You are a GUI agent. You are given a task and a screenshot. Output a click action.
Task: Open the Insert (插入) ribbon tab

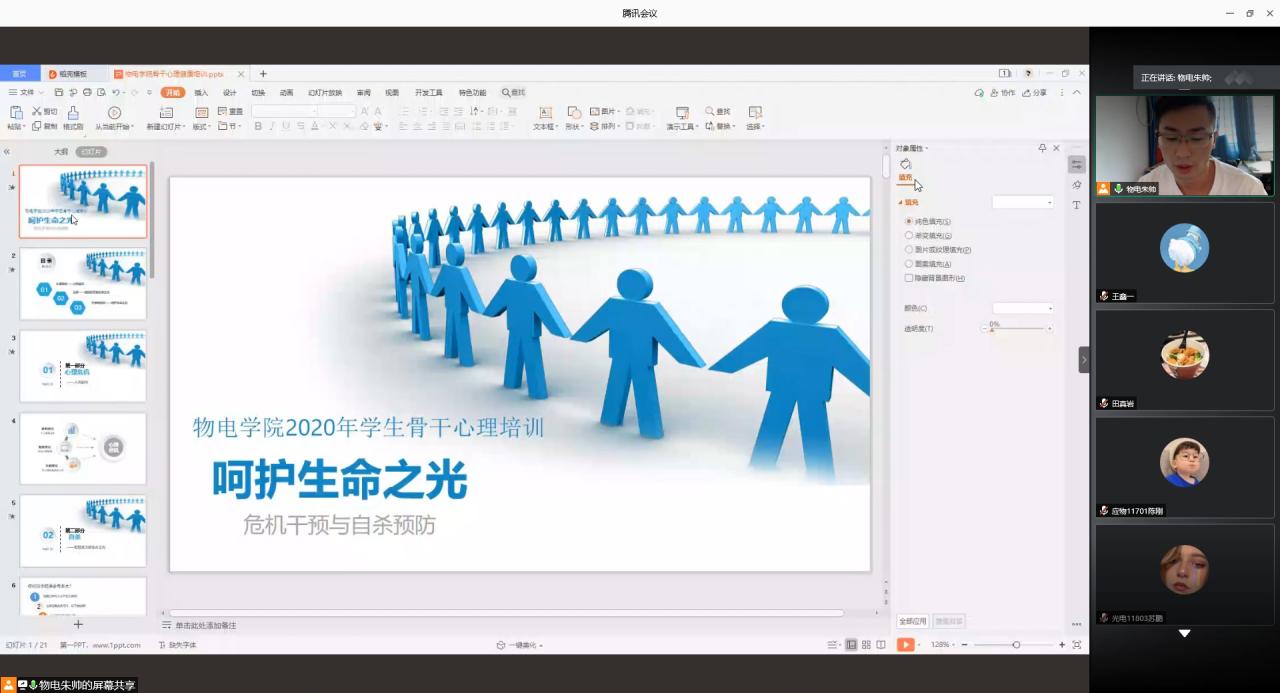(201, 92)
